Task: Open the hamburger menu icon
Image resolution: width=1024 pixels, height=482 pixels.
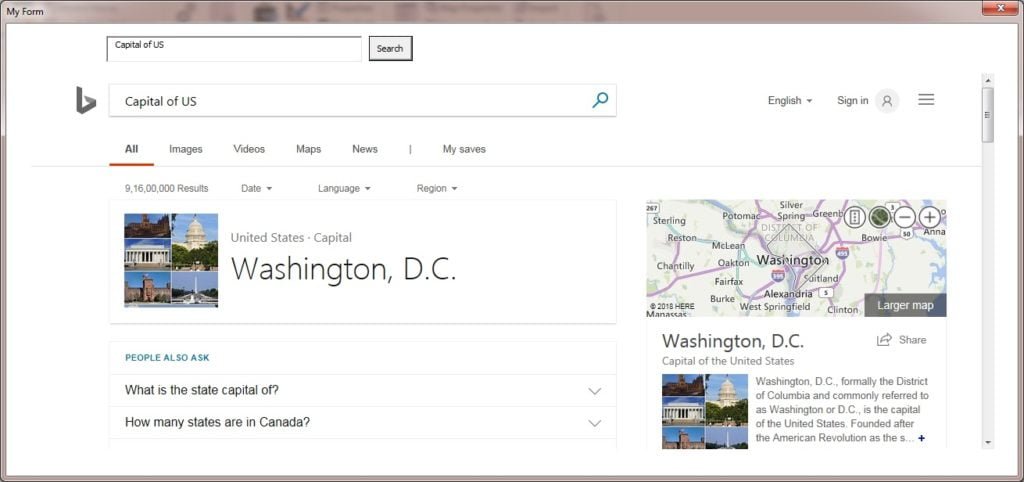Action: pyautogui.click(x=926, y=100)
